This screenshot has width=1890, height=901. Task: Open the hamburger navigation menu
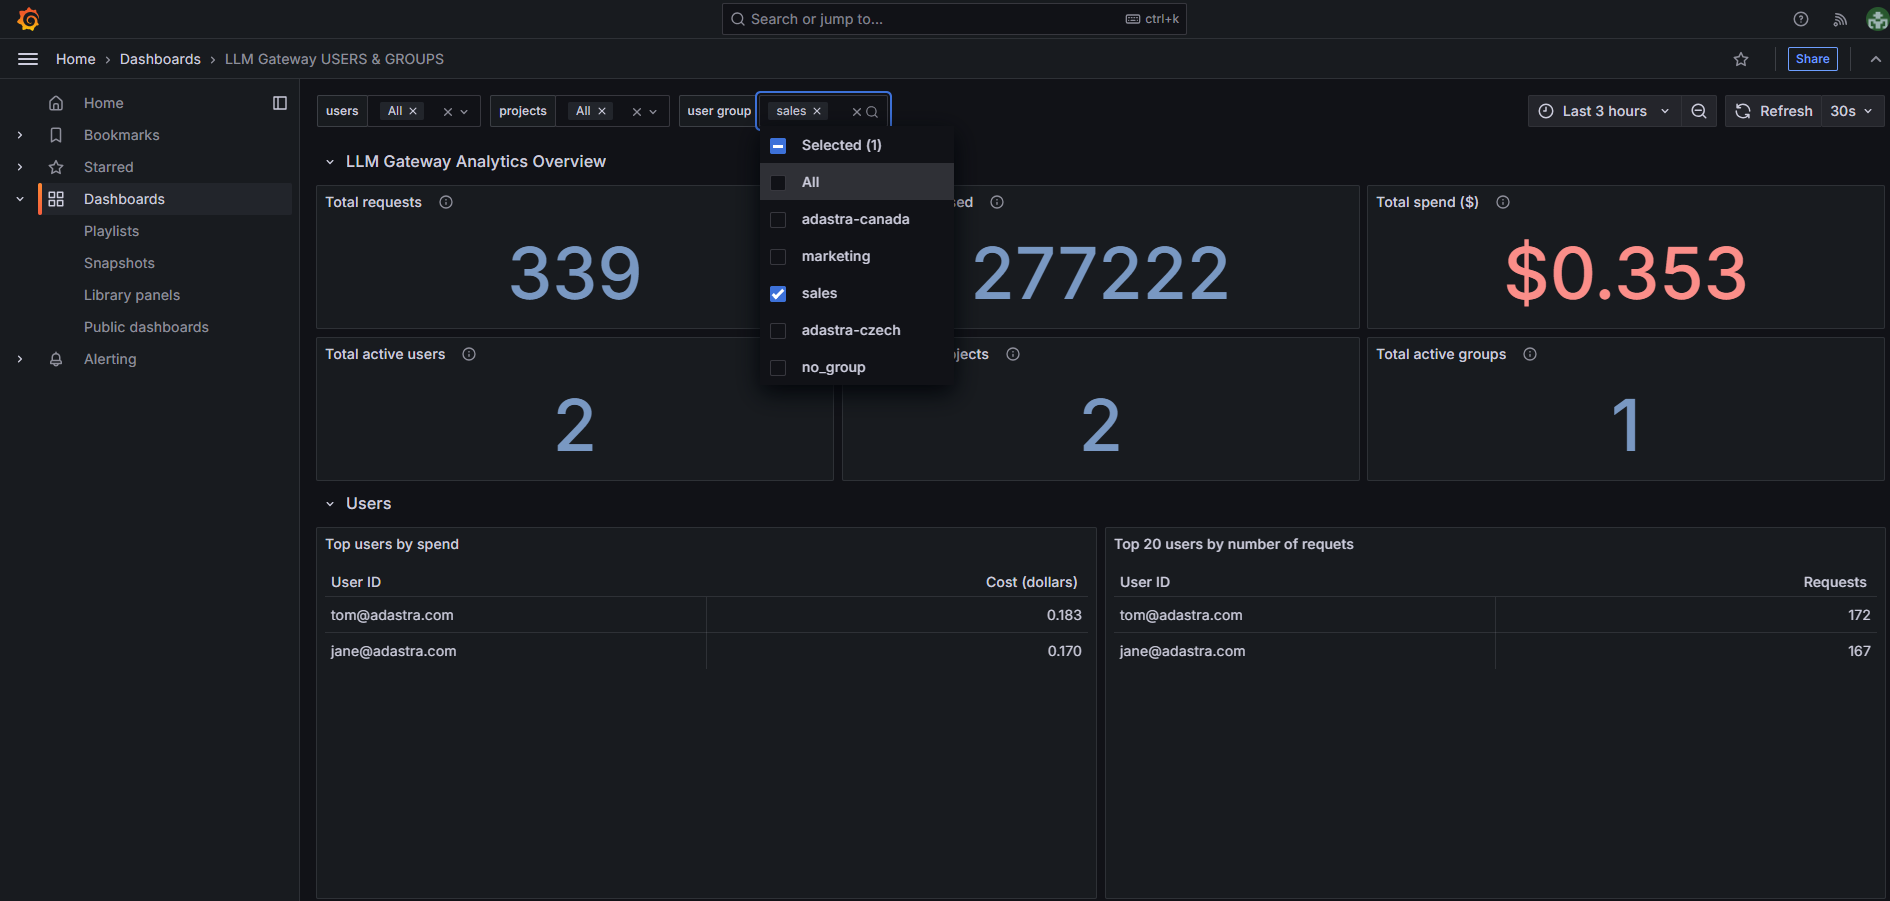click(27, 58)
